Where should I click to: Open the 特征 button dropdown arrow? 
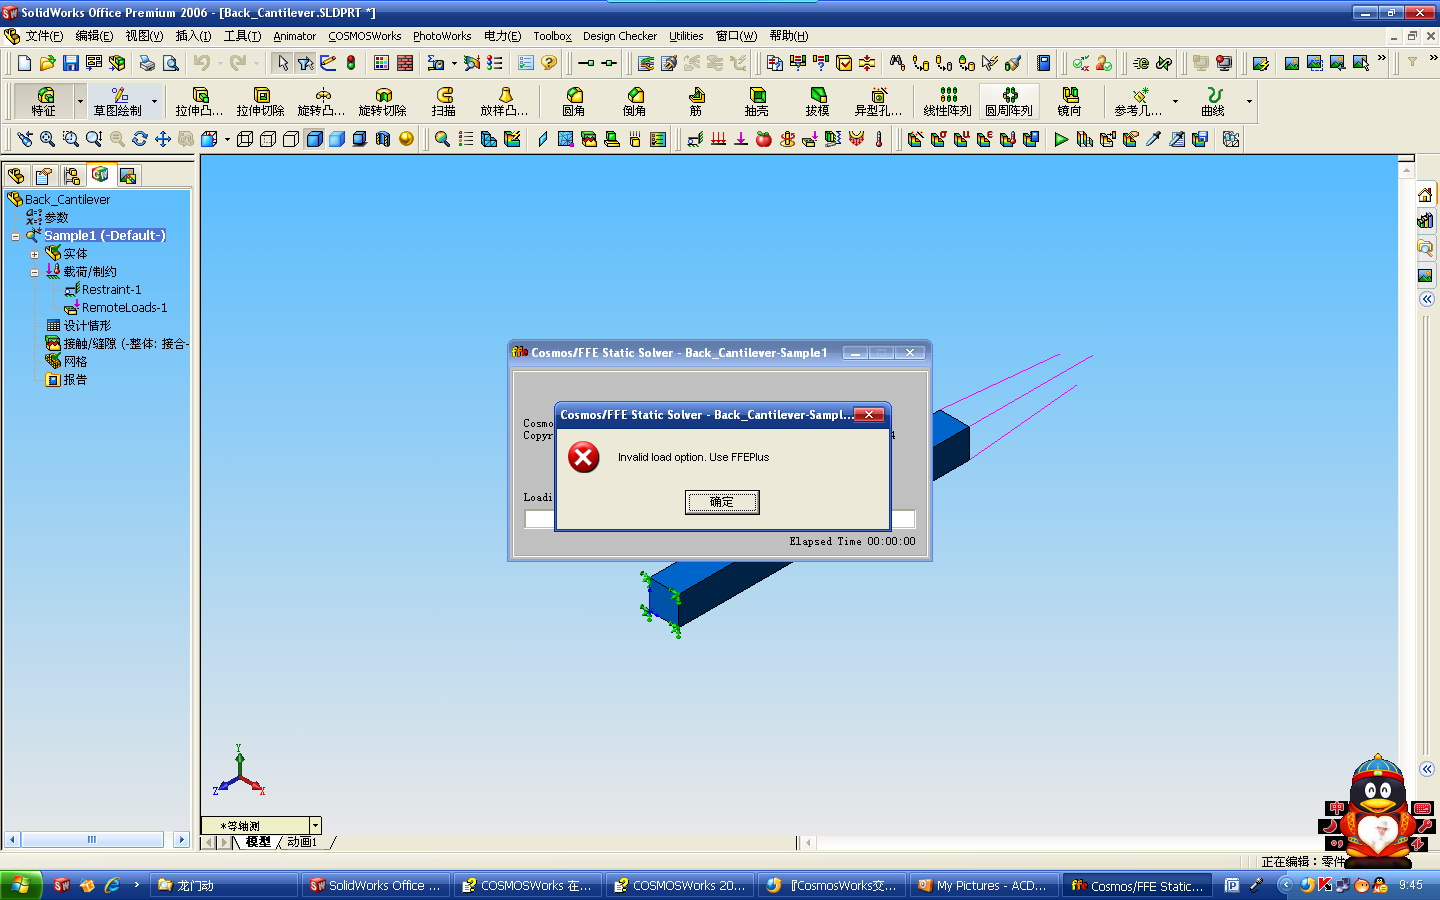(80, 101)
